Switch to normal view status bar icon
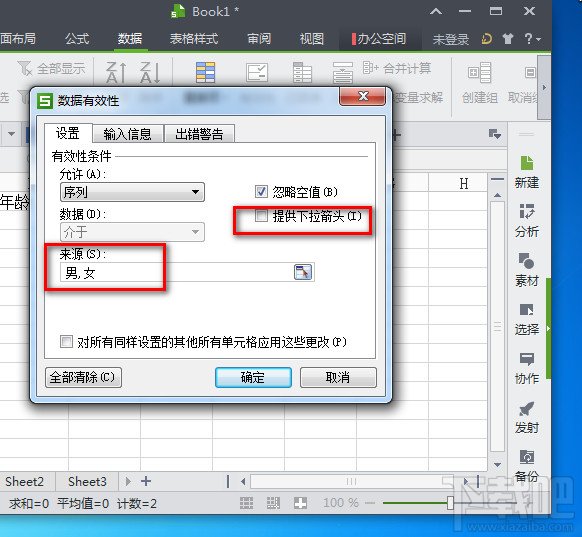 (246, 503)
